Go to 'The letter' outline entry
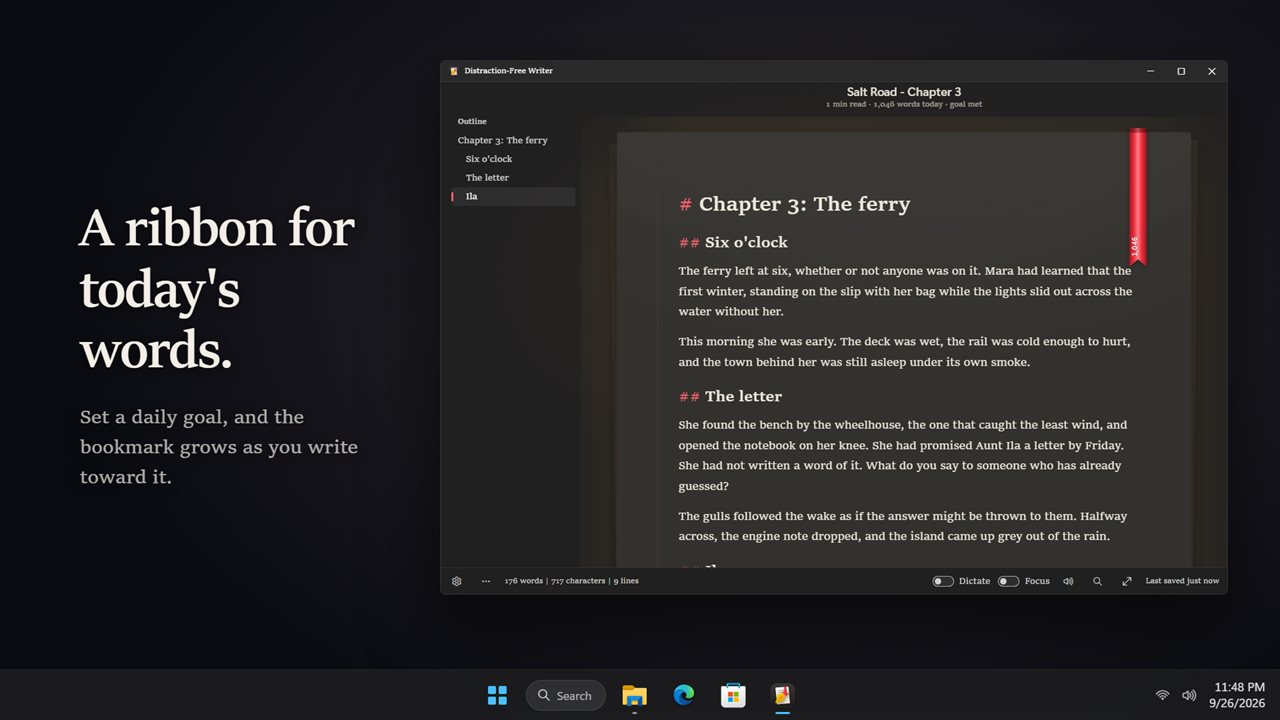 coord(487,178)
